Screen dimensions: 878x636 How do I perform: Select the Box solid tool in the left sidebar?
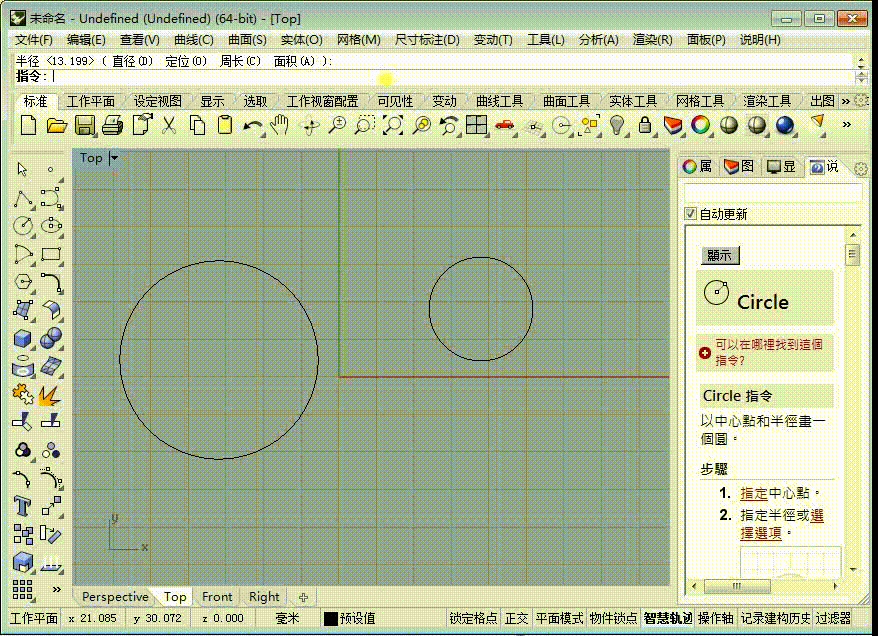(22, 338)
